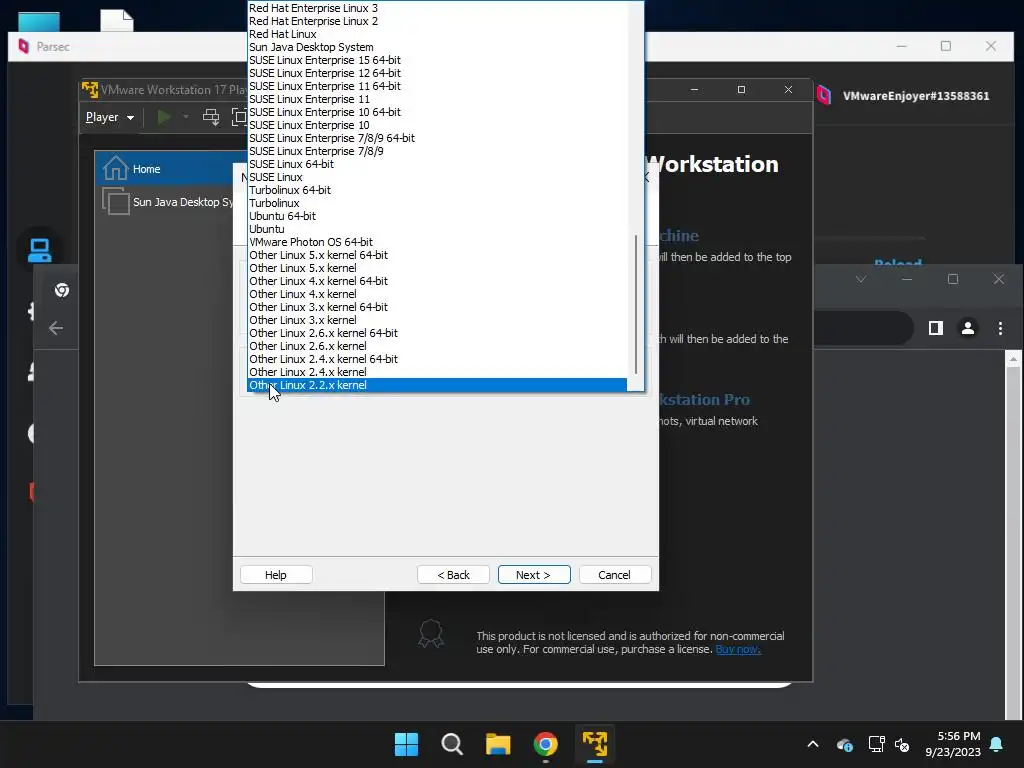
Task: Show hidden tray icons chevron
Action: coord(812,744)
